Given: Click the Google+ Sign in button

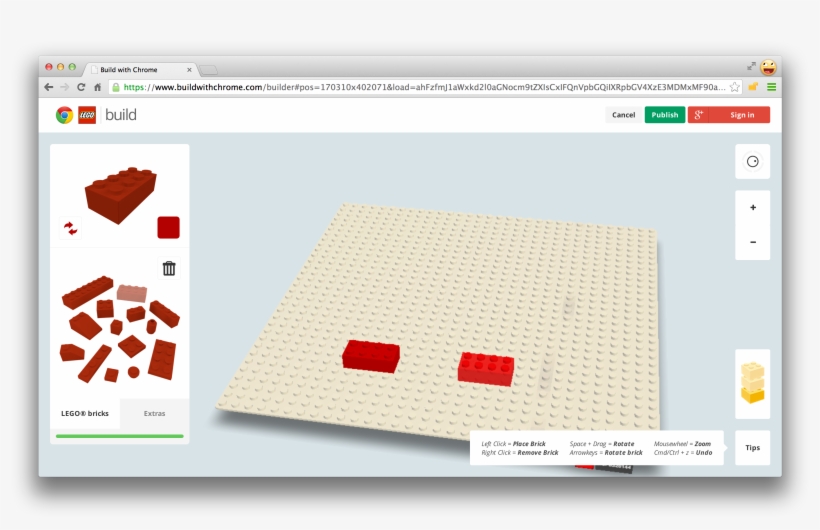Looking at the screenshot, I should tap(729, 115).
